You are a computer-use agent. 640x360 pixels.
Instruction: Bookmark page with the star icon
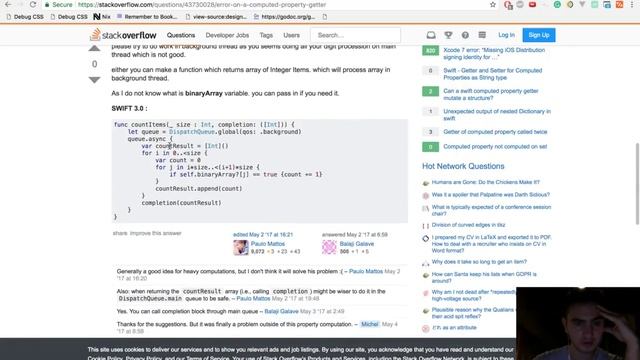point(493,5)
